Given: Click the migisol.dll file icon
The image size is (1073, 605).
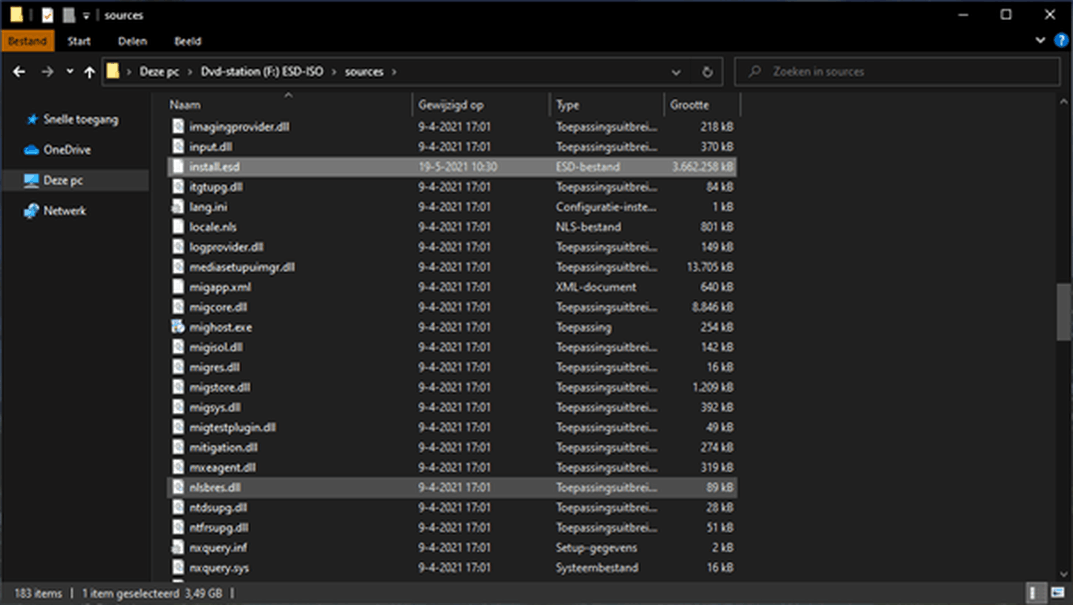Looking at the screenshot, I should point(178,347).
